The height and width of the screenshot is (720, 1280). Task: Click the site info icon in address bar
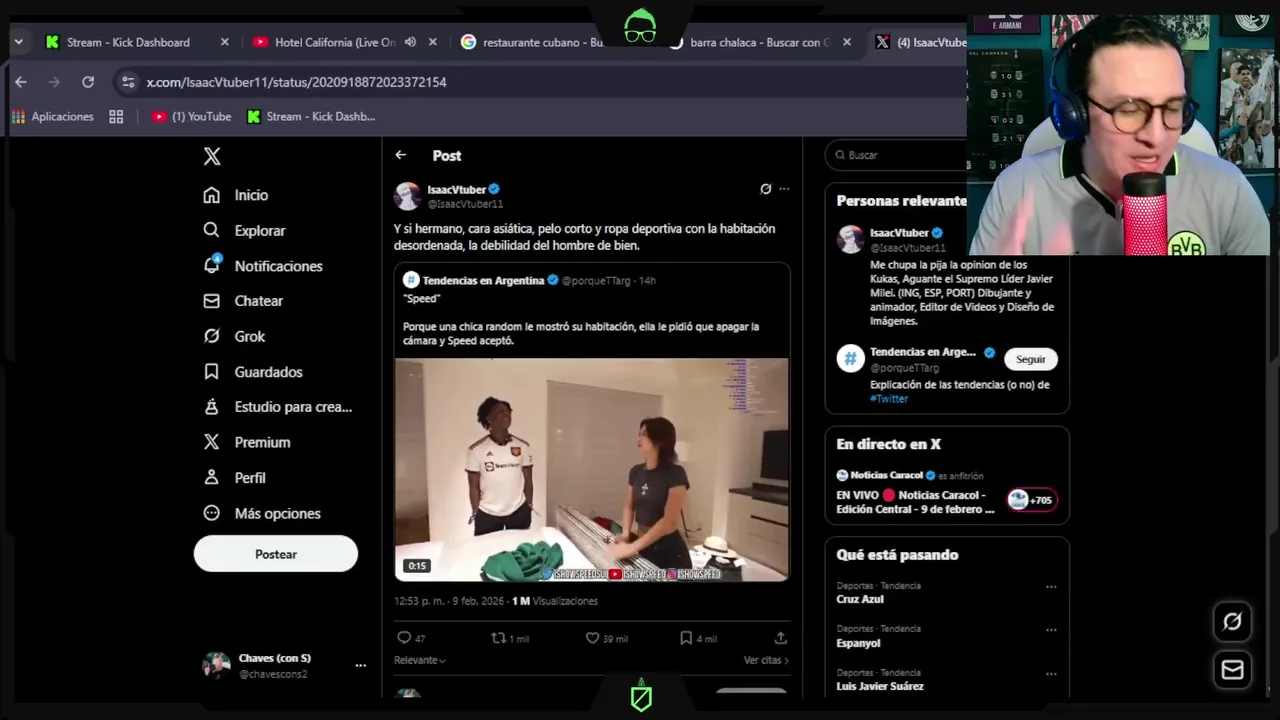[127, 82]
